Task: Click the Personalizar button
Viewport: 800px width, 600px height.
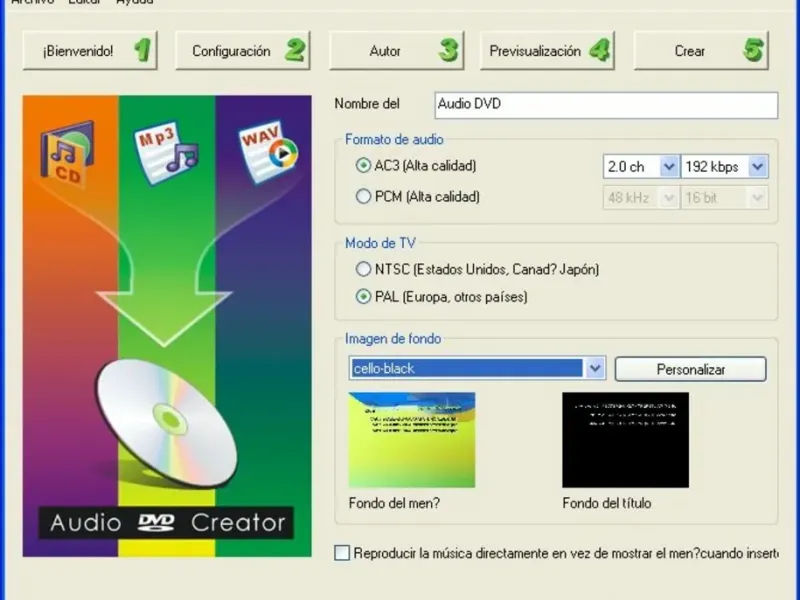Action: [x=690, y=369]
